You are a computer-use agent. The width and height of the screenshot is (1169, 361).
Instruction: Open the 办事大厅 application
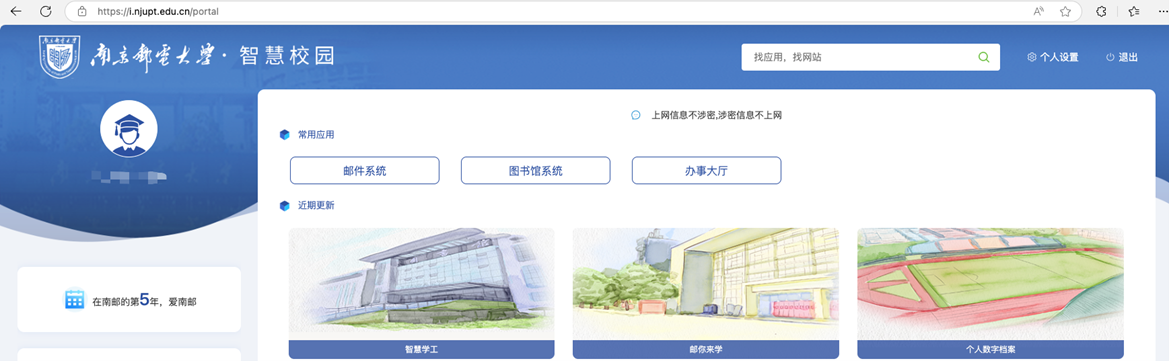[706, 171]
